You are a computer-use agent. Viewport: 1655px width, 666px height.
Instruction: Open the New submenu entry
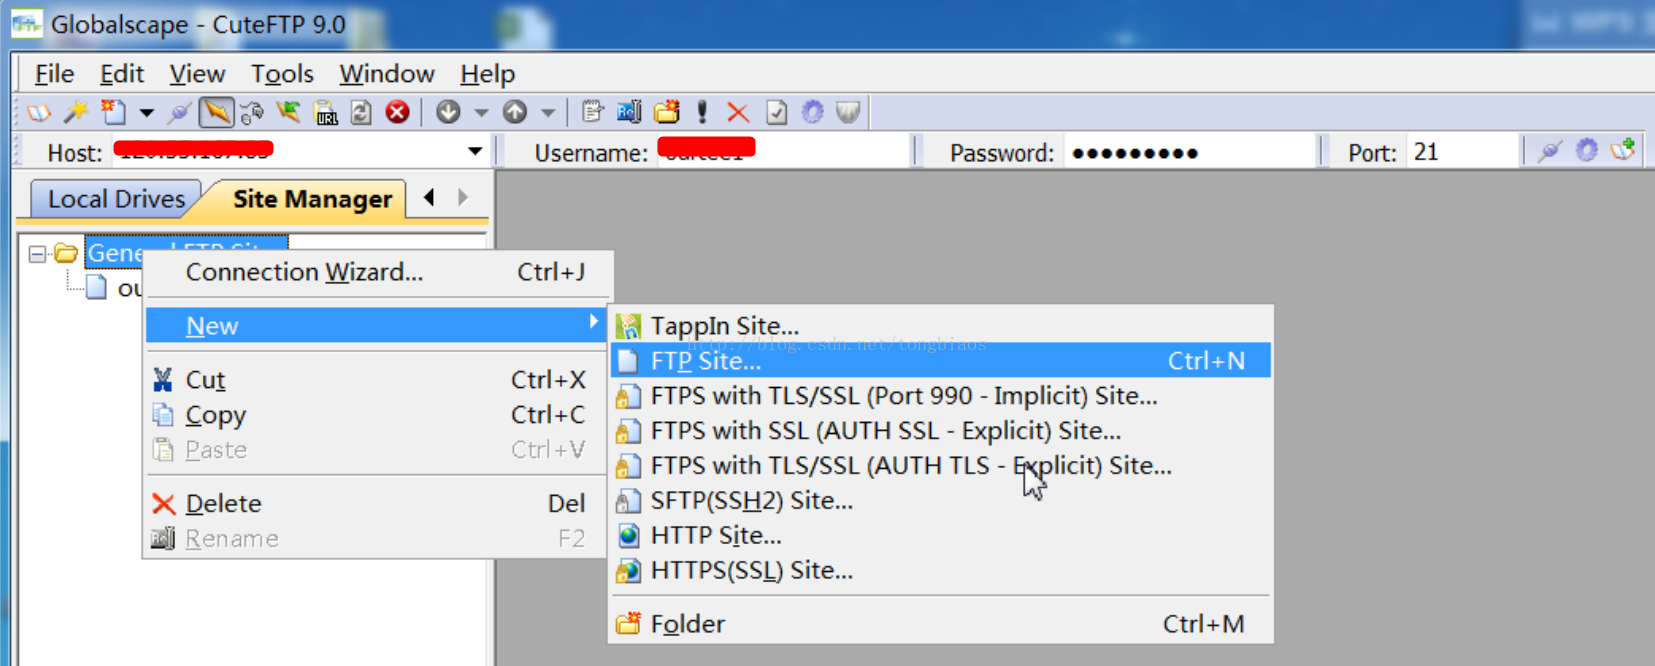[378, 326]
